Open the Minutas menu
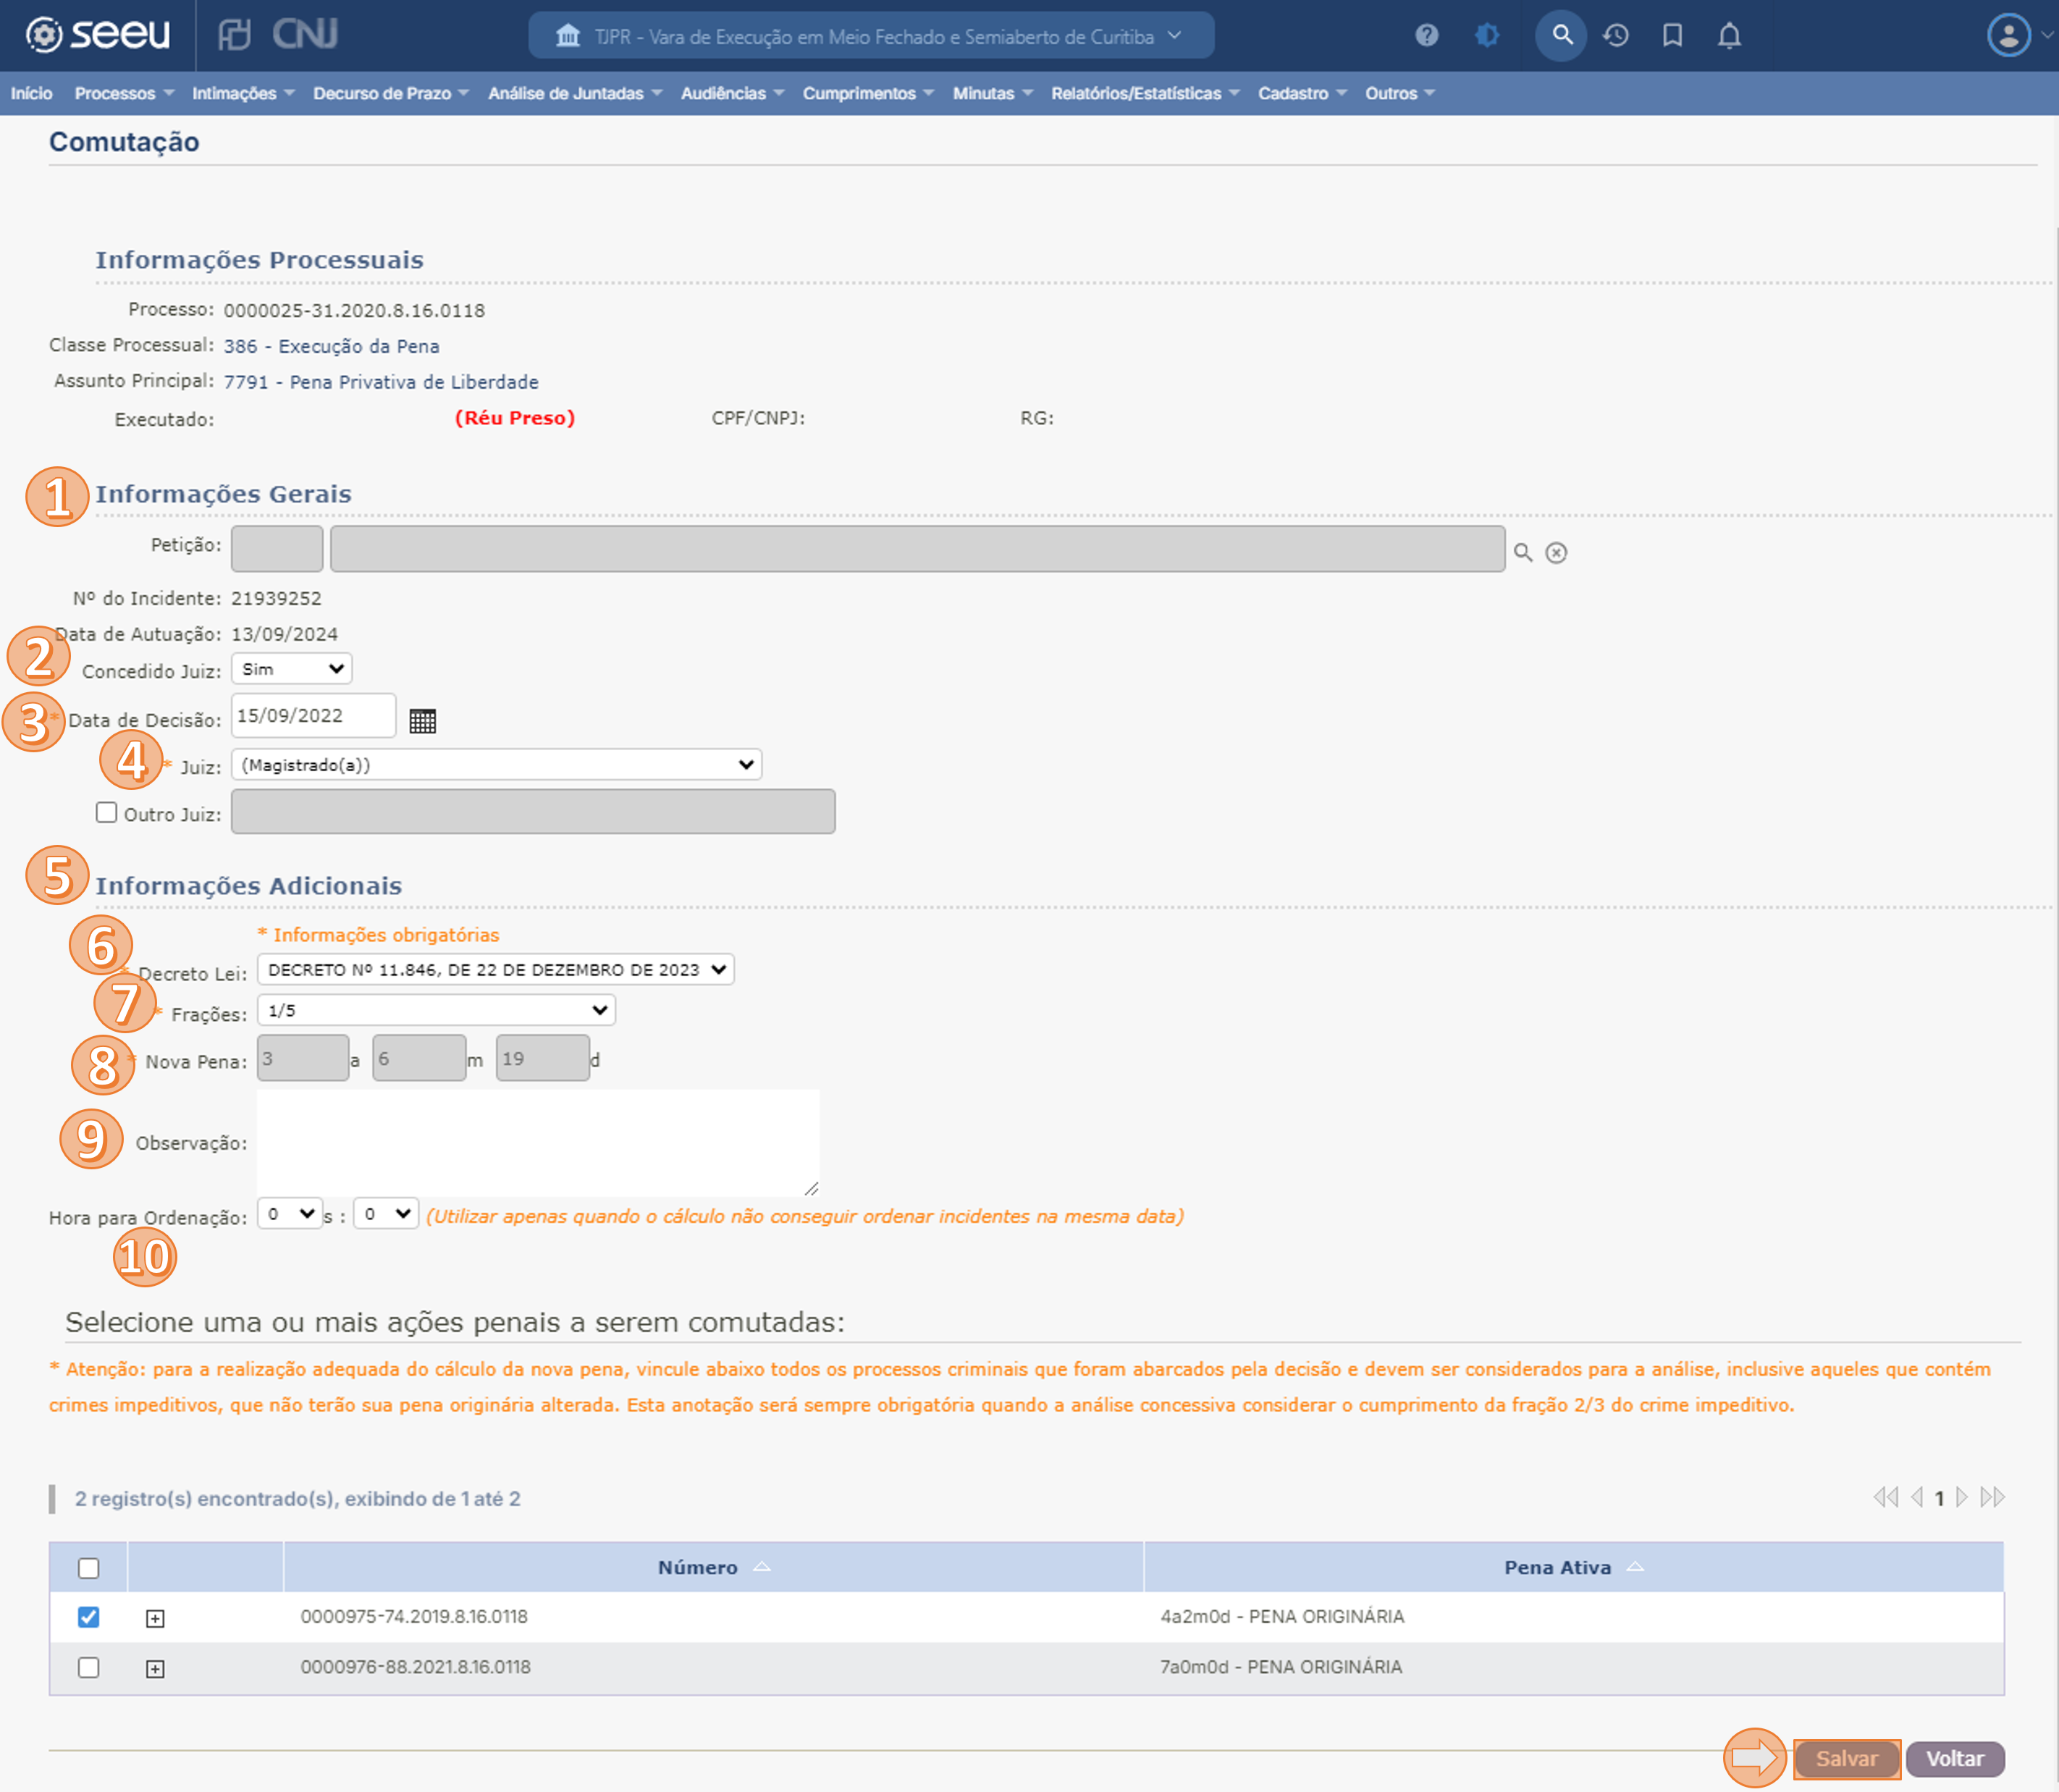The height and width of the screenshot is (1792, 2059). click(992, 93)
